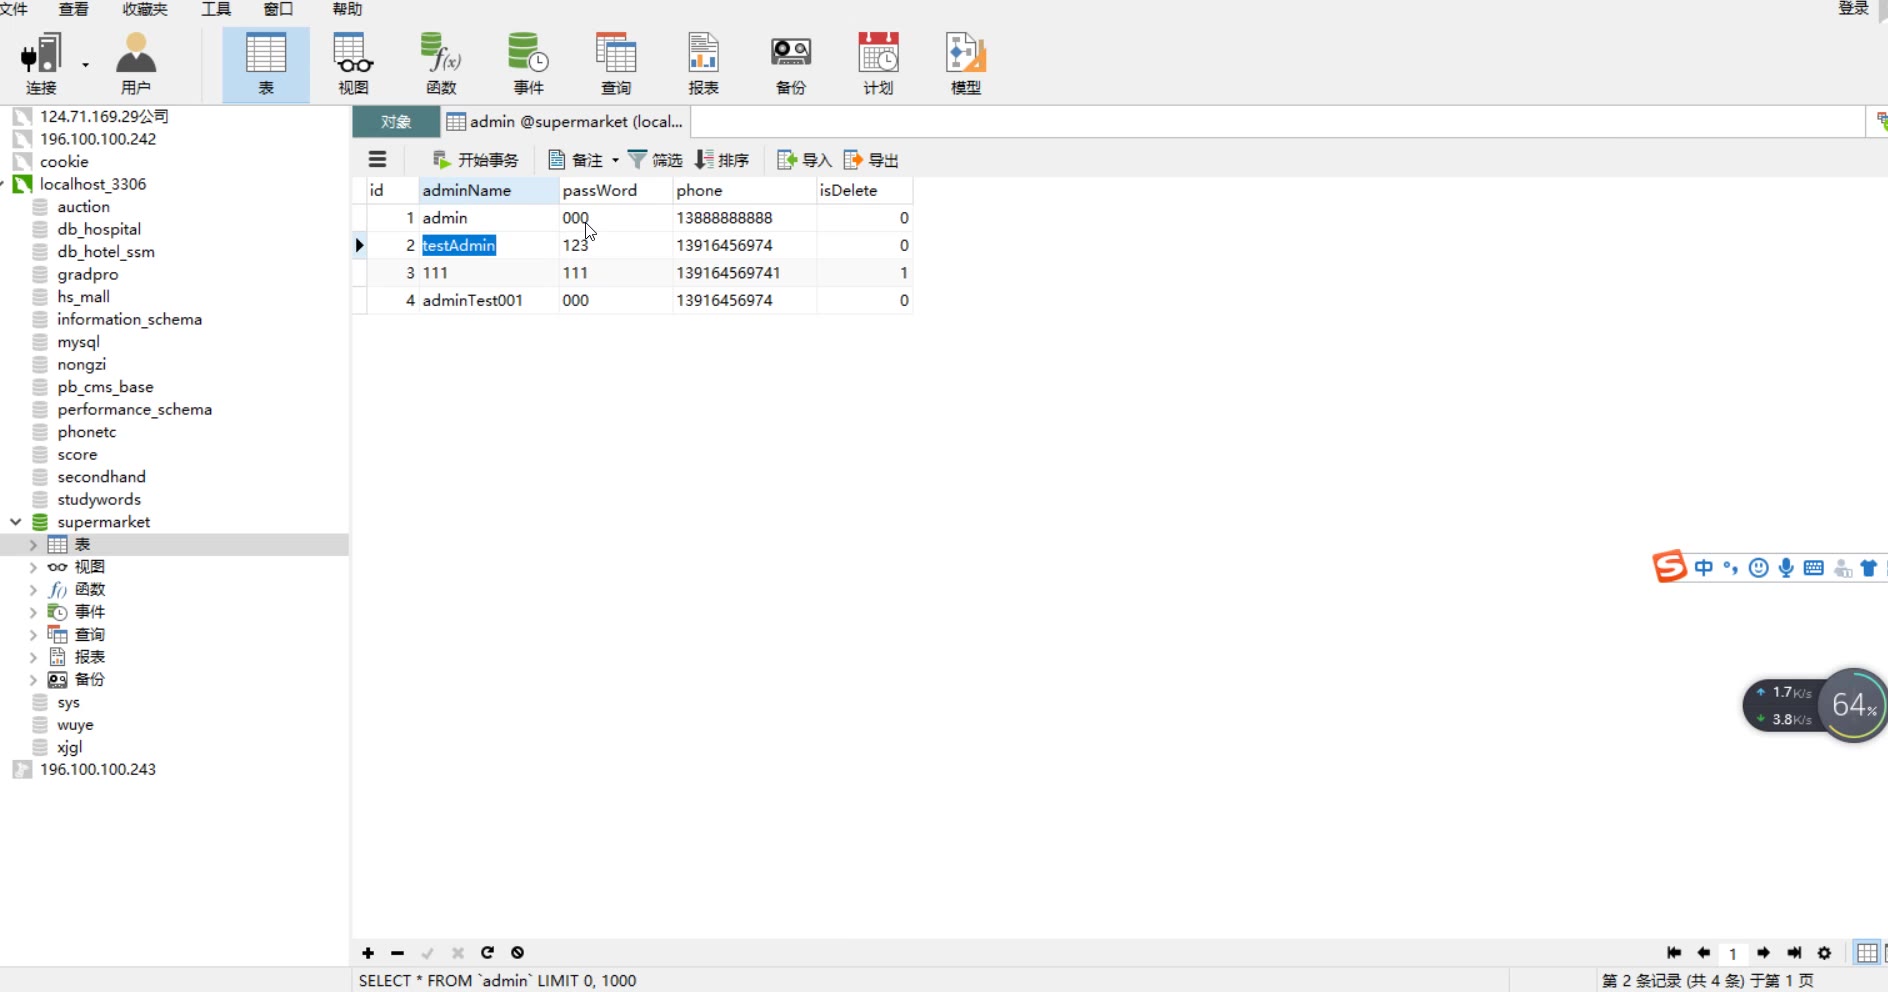Select the 196.100.100.243 connection
The width and height of the screenshot is (1888, 992).
pos(98,769)
